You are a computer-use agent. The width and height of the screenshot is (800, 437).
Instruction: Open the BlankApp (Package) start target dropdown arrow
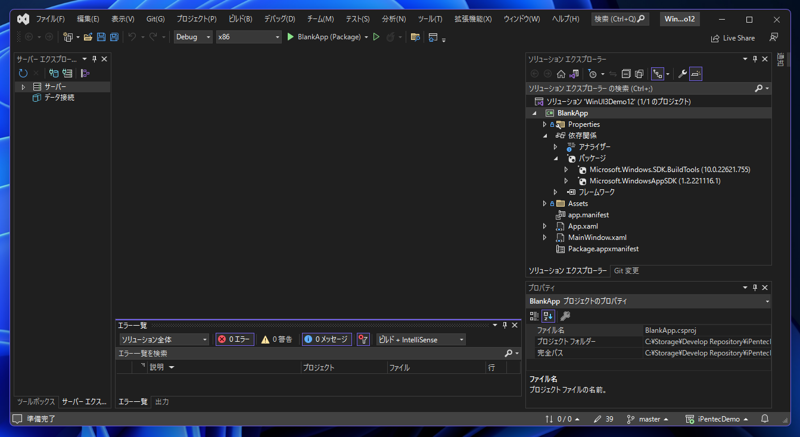pyautogui.click(x=366, y=37)
